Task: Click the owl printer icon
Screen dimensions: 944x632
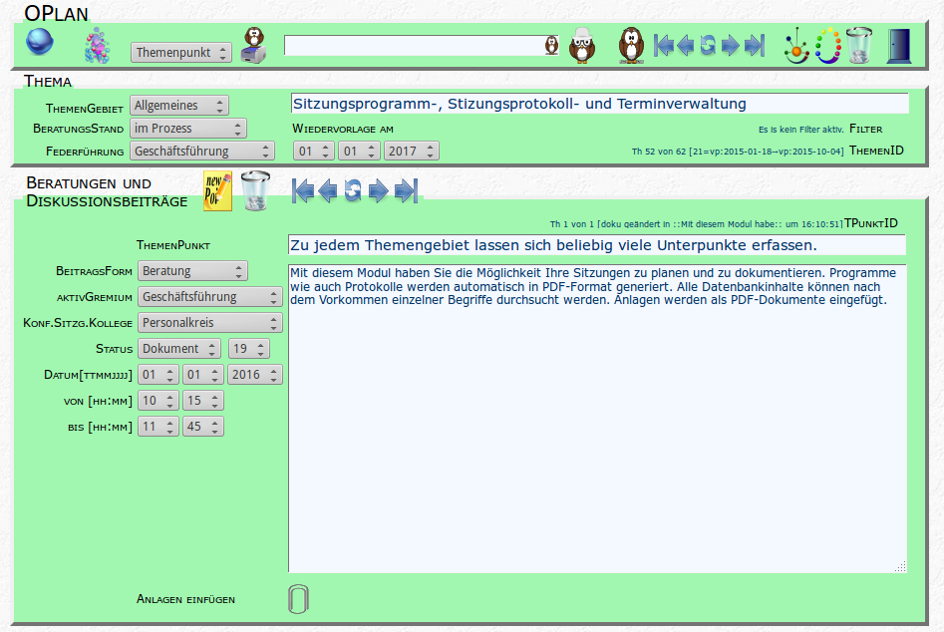Action: pyautogui.click(x=254, y=45)
